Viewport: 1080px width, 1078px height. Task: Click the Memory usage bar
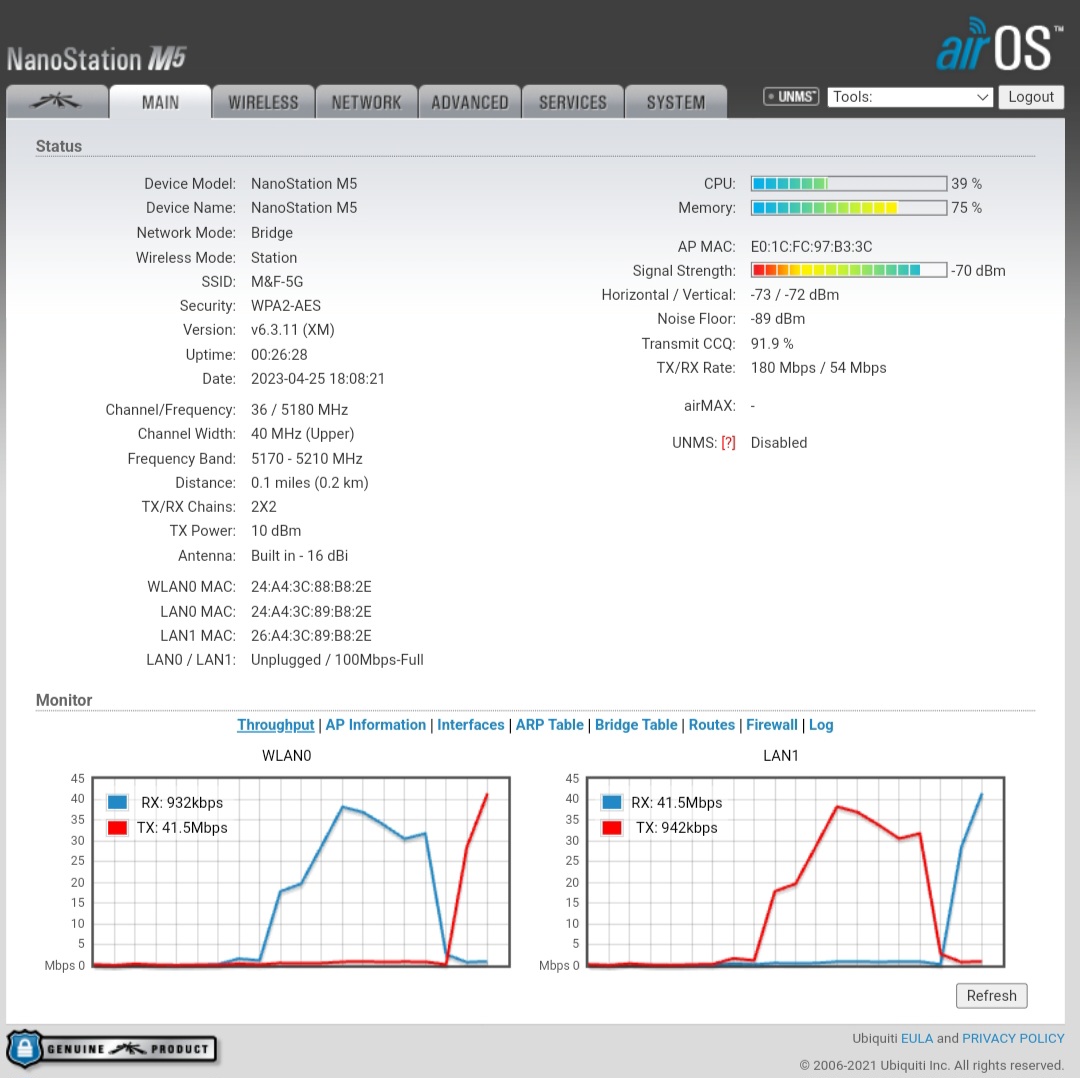(849, 207)
